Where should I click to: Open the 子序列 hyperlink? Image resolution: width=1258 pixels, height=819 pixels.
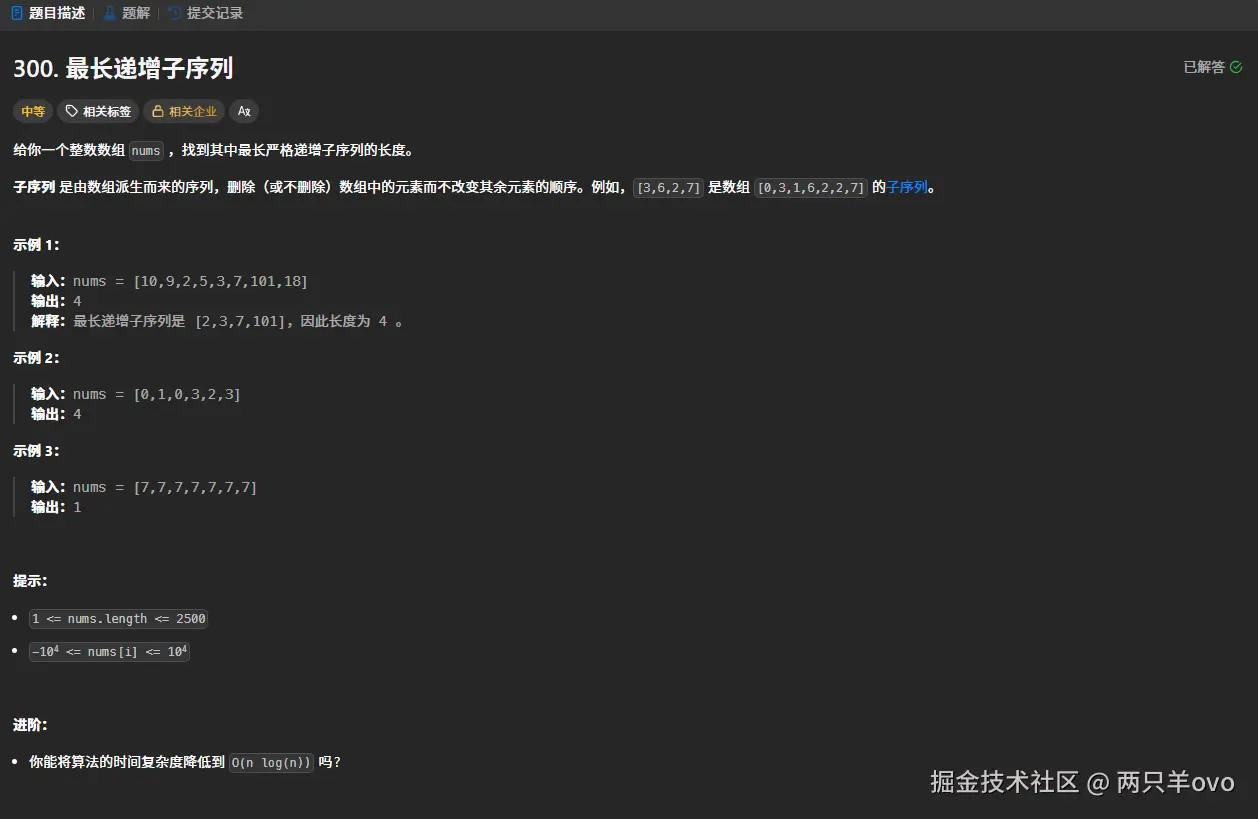(907, 187)
